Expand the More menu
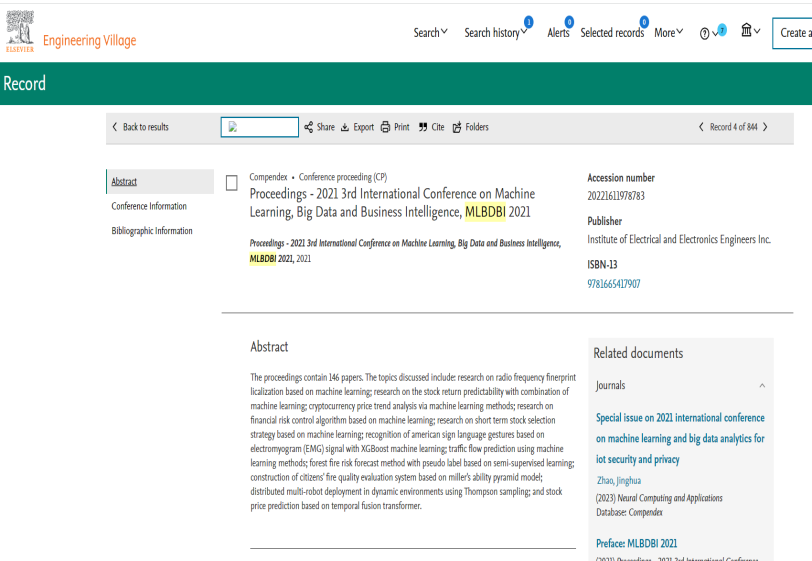Screen dimensions: 812x561 669,33
